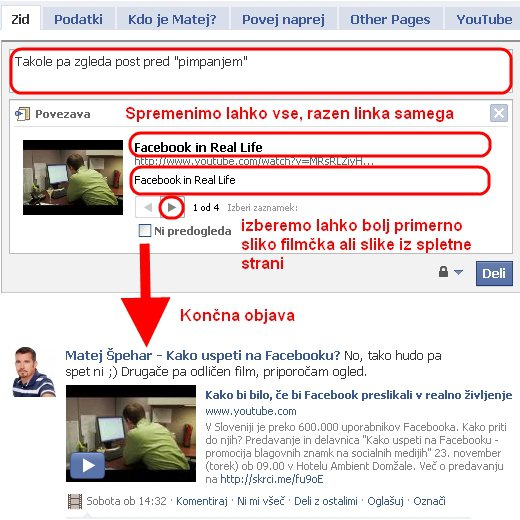Click the Povezava link attachment icon
Viewport: 520px width, 520px height.
pos(22,114)
